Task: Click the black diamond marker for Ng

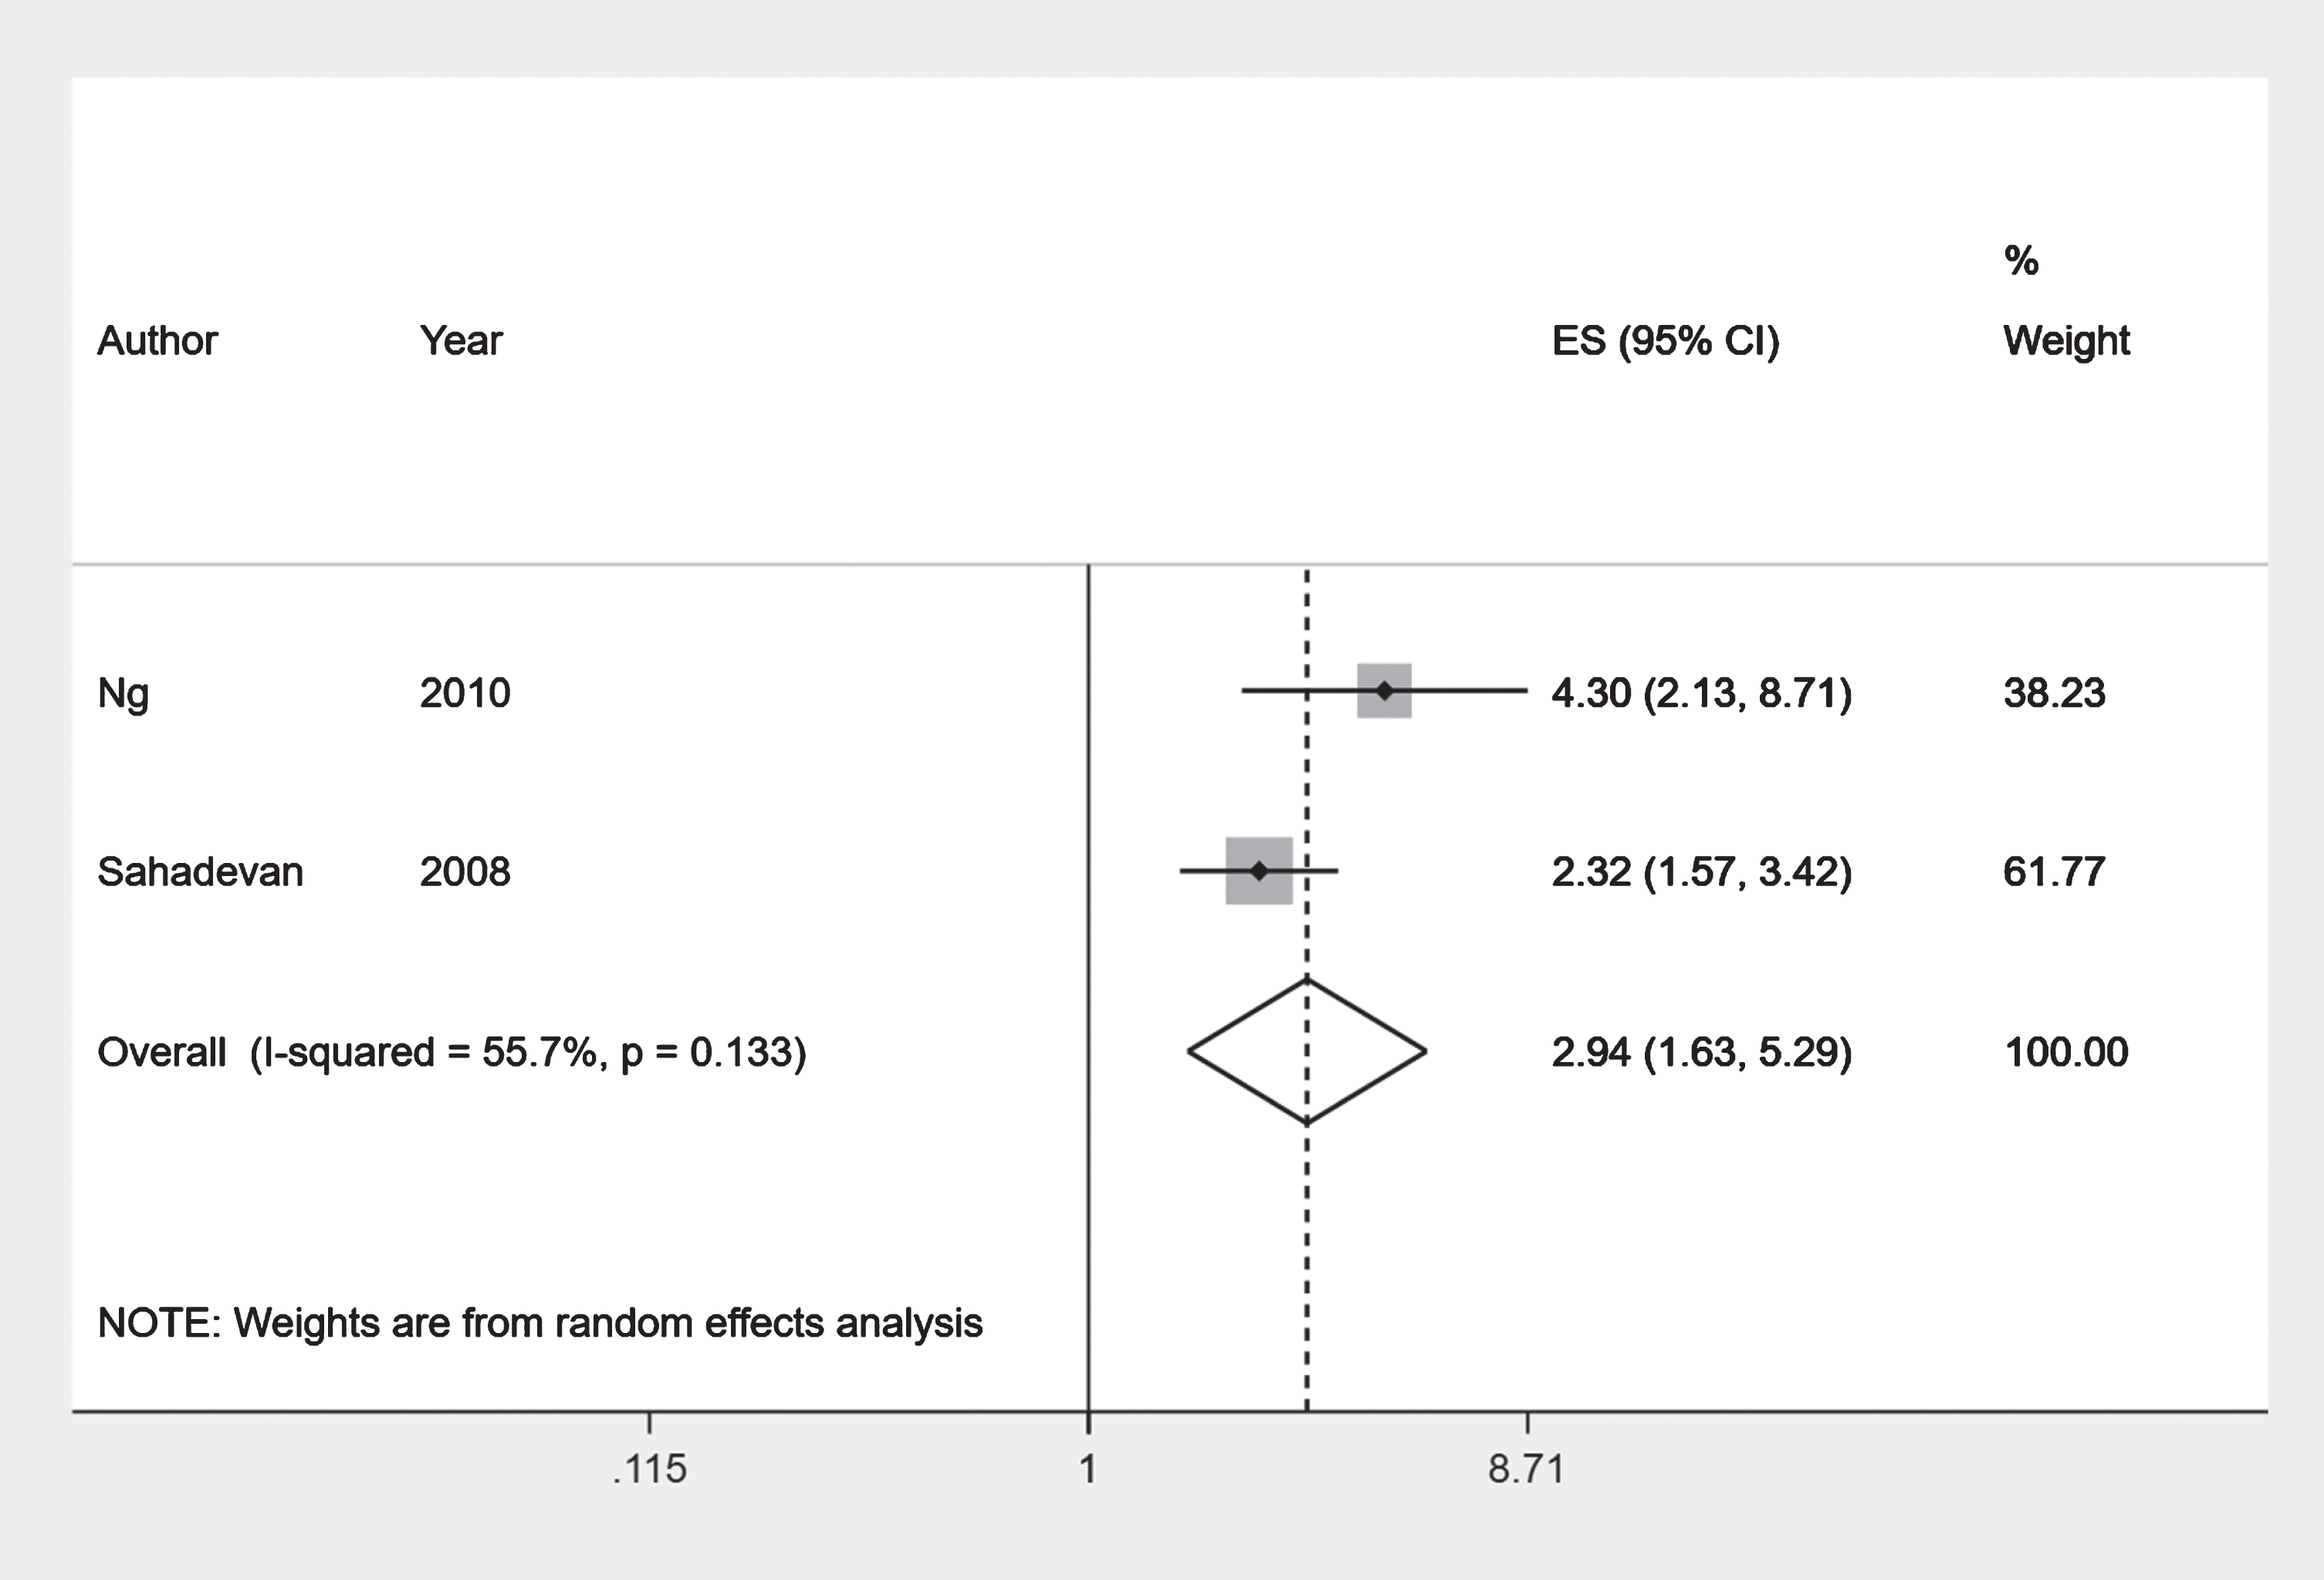Action: 1384,690
